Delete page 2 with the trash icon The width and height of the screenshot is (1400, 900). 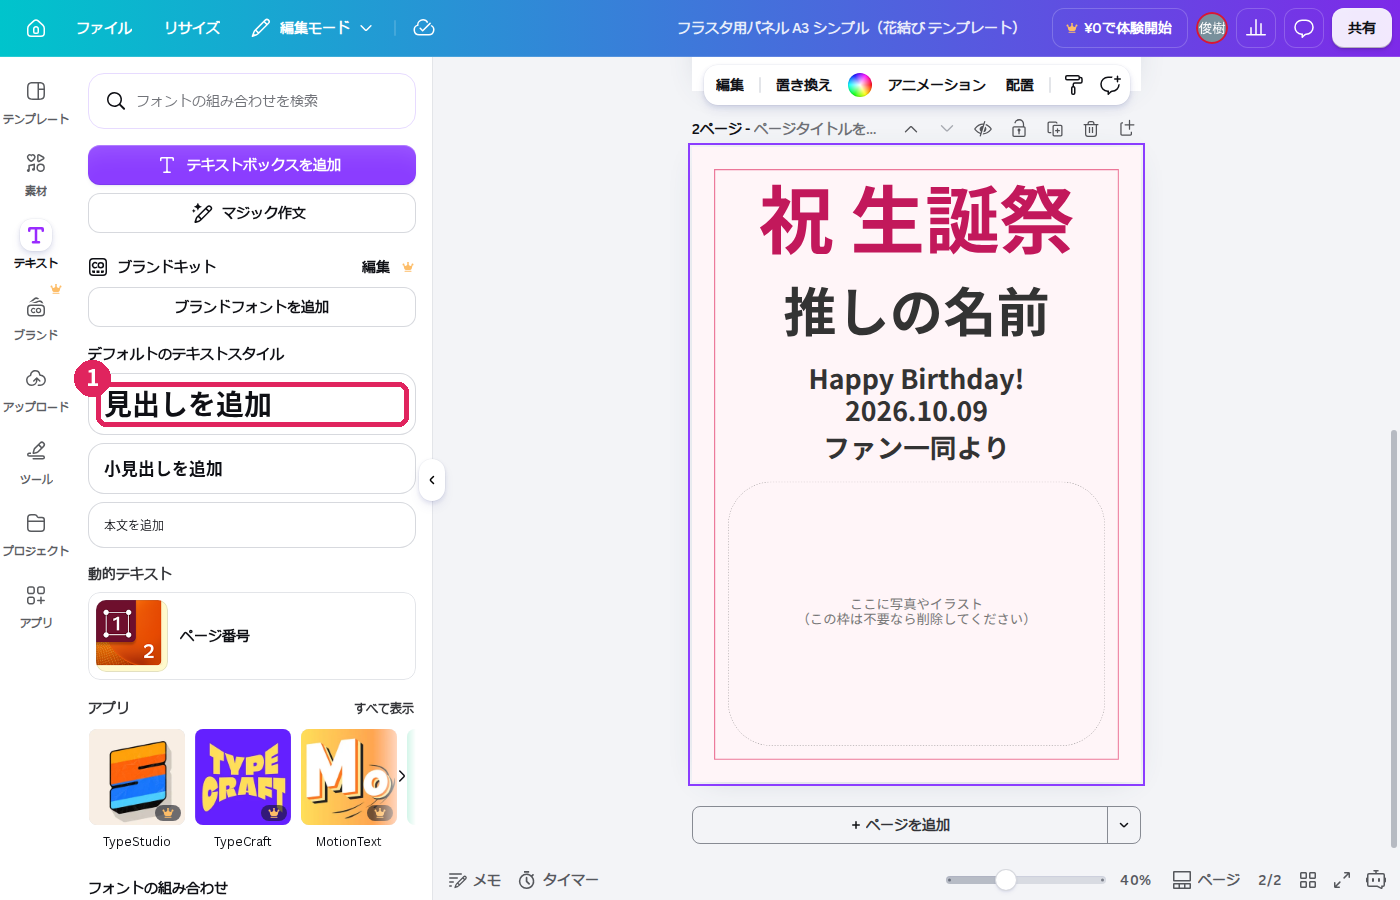click(1091, 129)
